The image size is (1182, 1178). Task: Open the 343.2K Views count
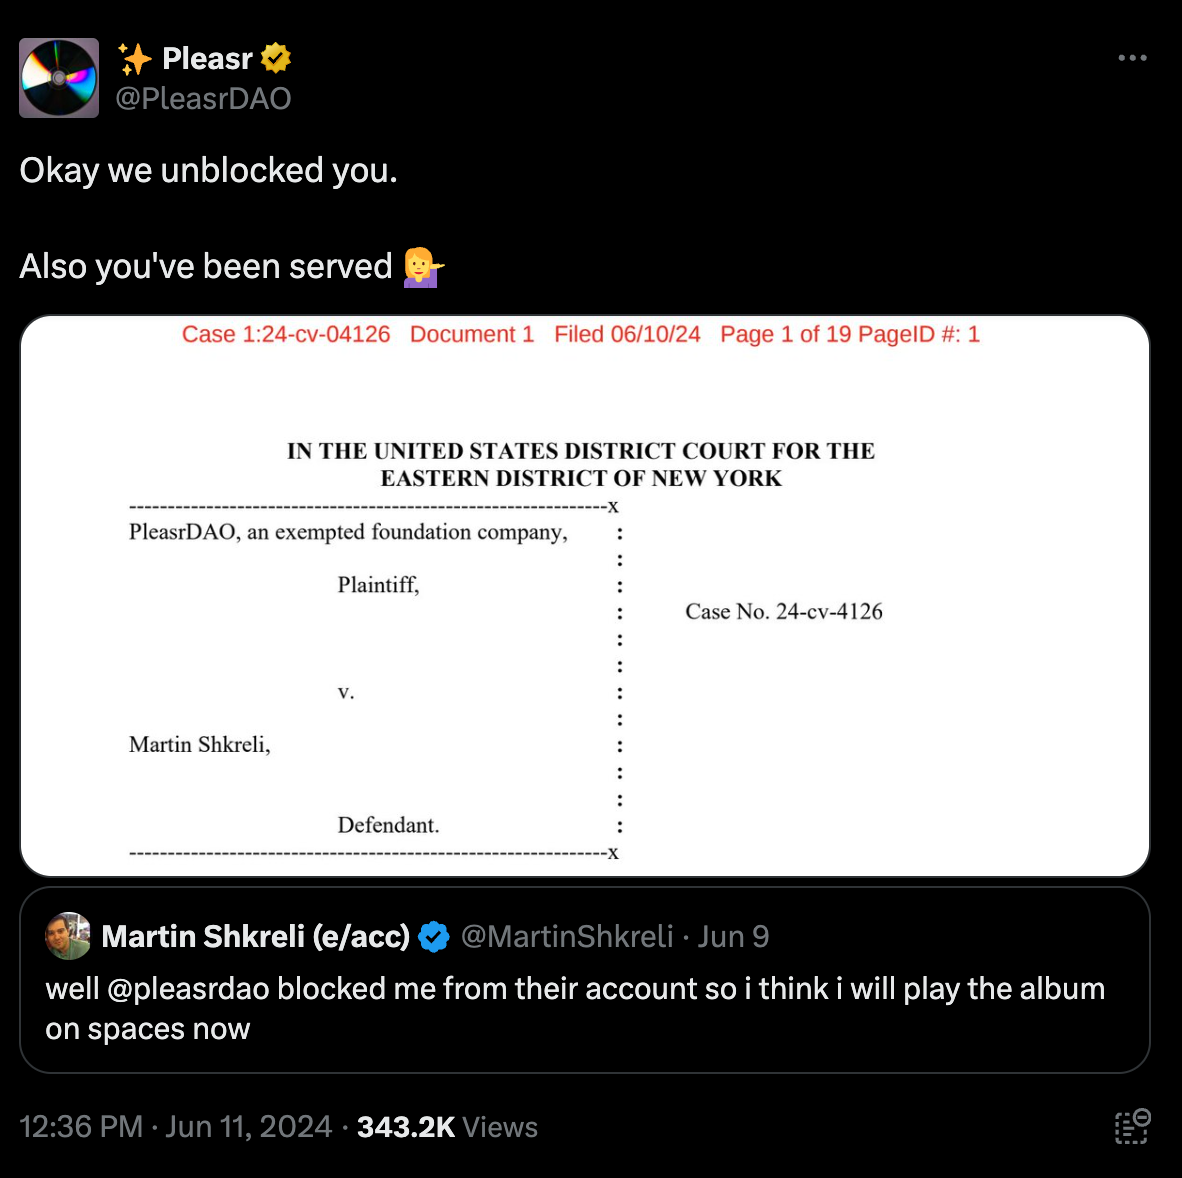(447, 1127)
